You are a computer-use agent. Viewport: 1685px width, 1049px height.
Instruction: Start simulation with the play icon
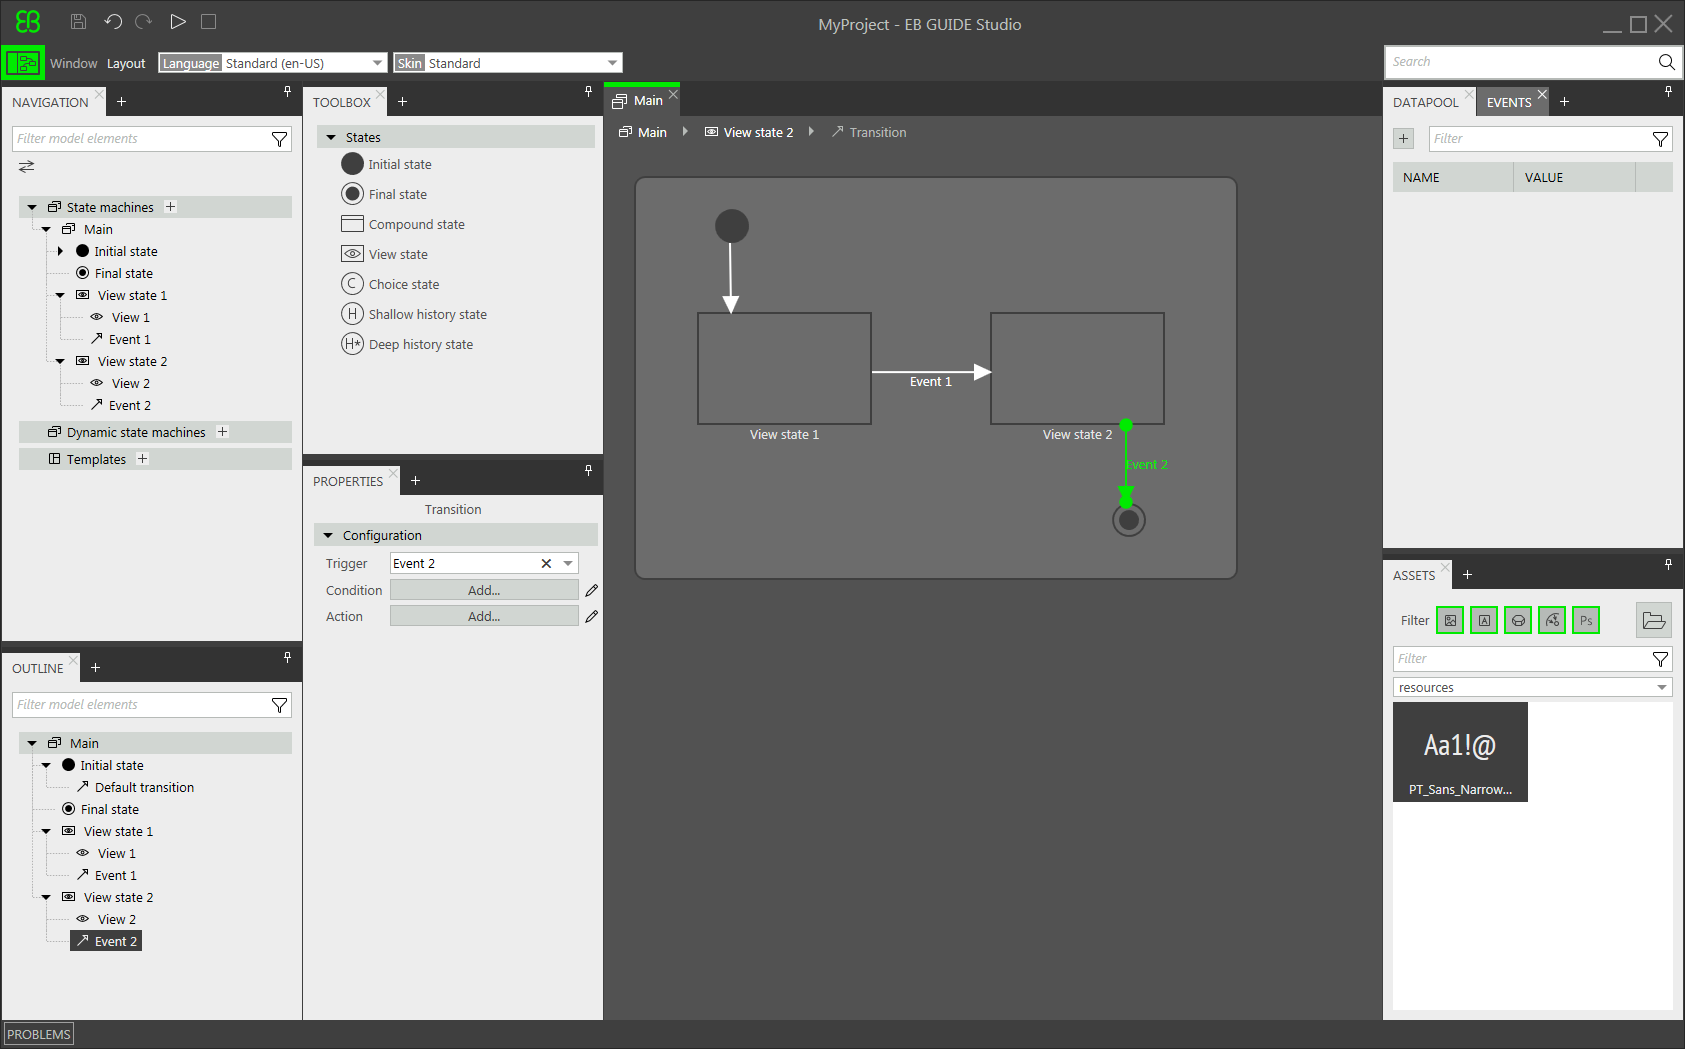[x=178, y=22]
